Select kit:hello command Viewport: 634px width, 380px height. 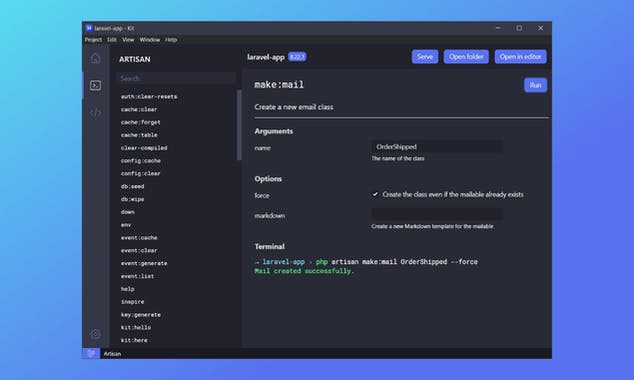[x=135, y=327]
